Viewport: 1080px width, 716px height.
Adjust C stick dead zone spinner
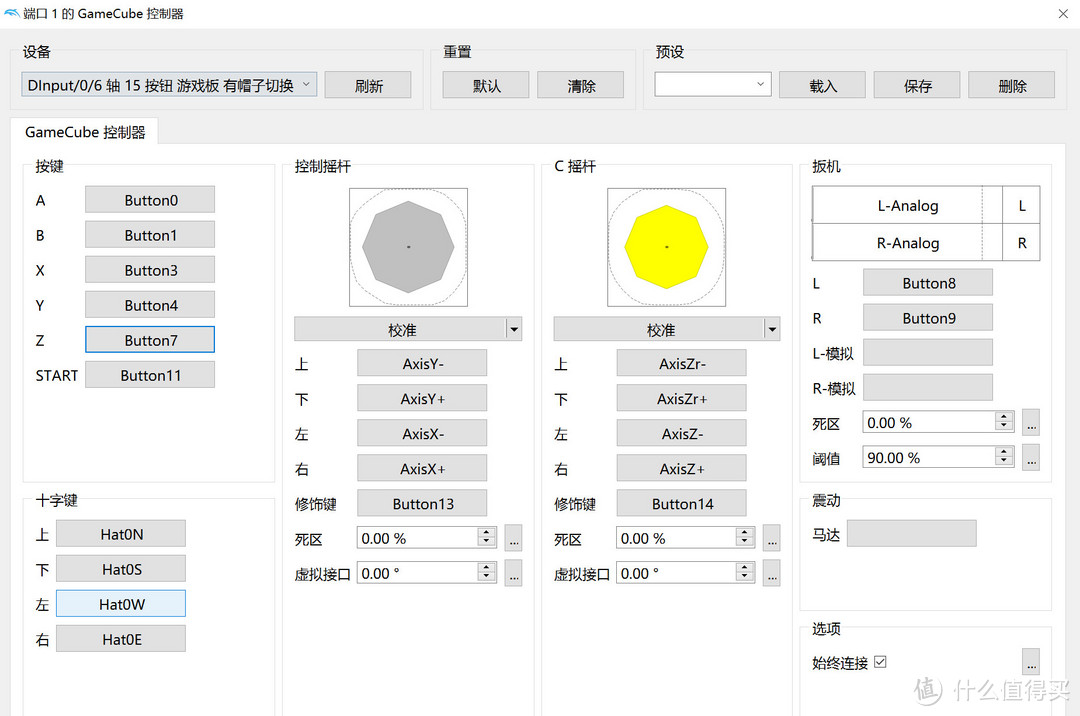745,538
